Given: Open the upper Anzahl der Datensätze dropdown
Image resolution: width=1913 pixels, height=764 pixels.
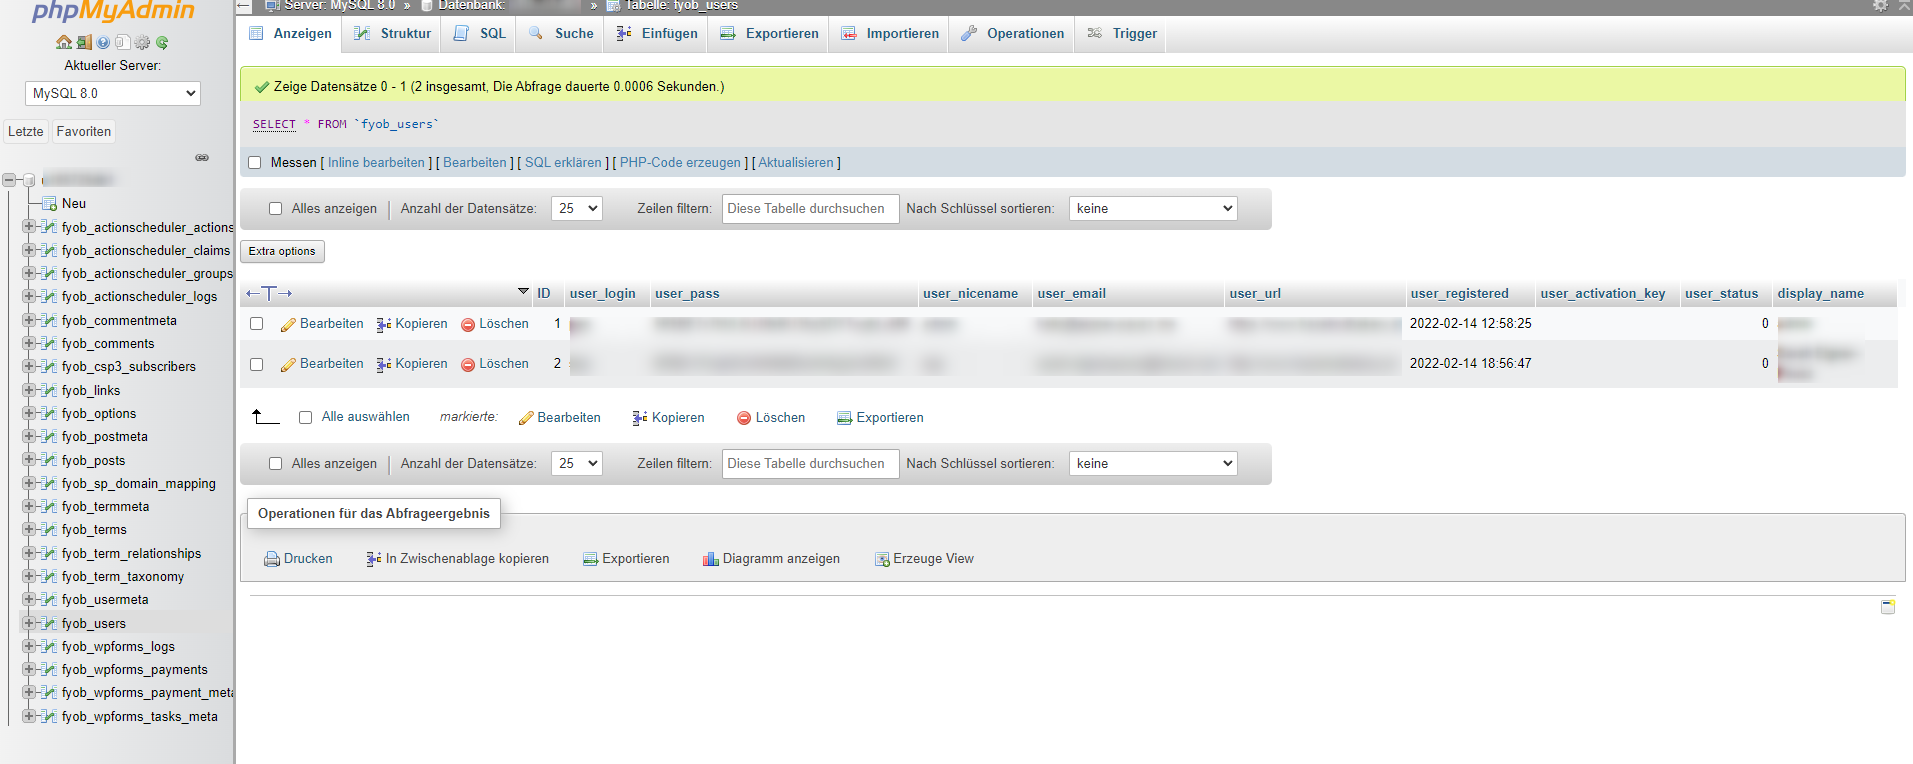Looking at the screenshot, I should (577, 209).
